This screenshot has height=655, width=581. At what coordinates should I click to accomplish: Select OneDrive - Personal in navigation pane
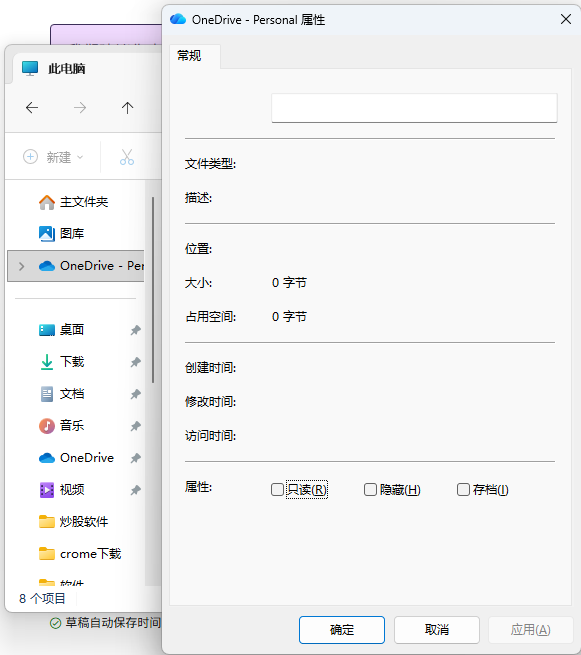click(x=76, y=266)
